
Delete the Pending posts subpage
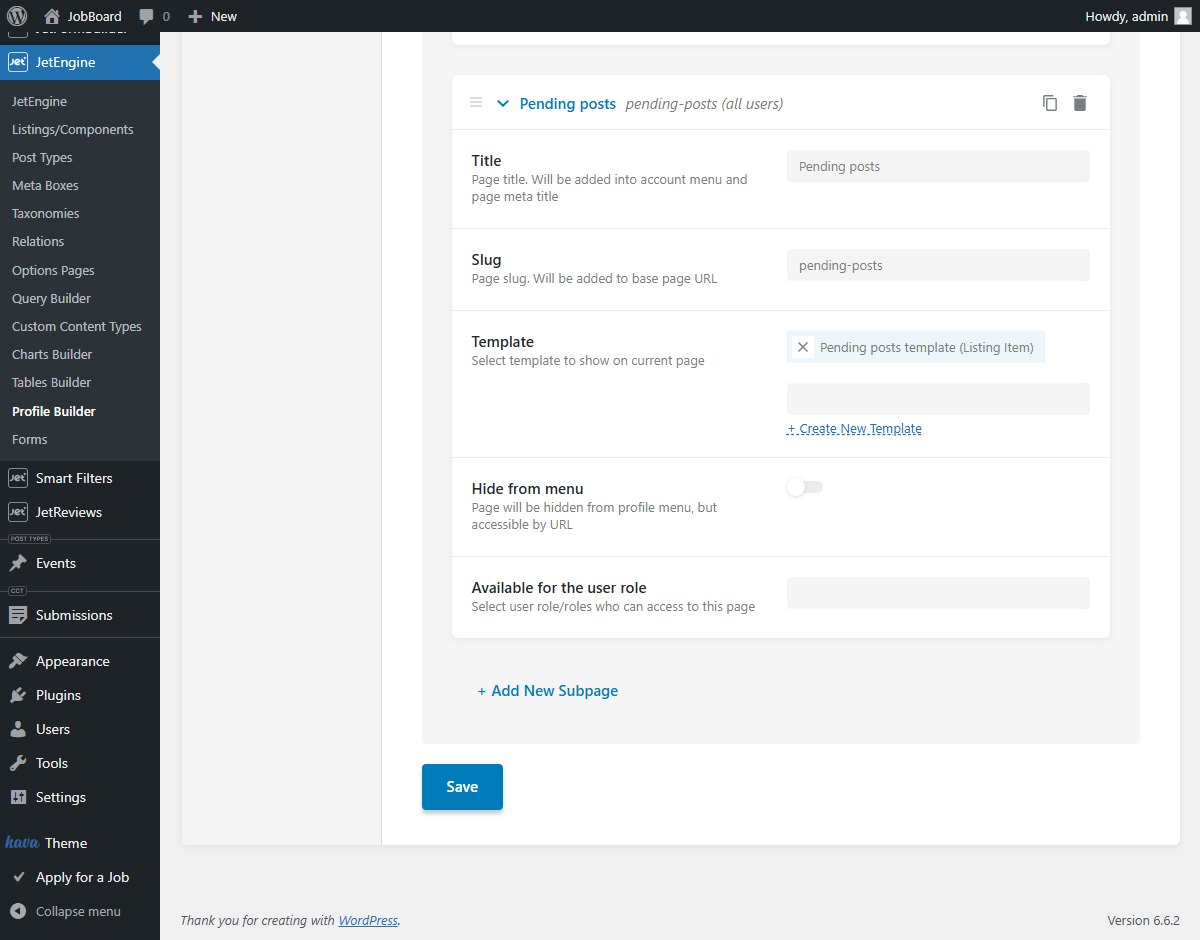[x=1080, y=103]
